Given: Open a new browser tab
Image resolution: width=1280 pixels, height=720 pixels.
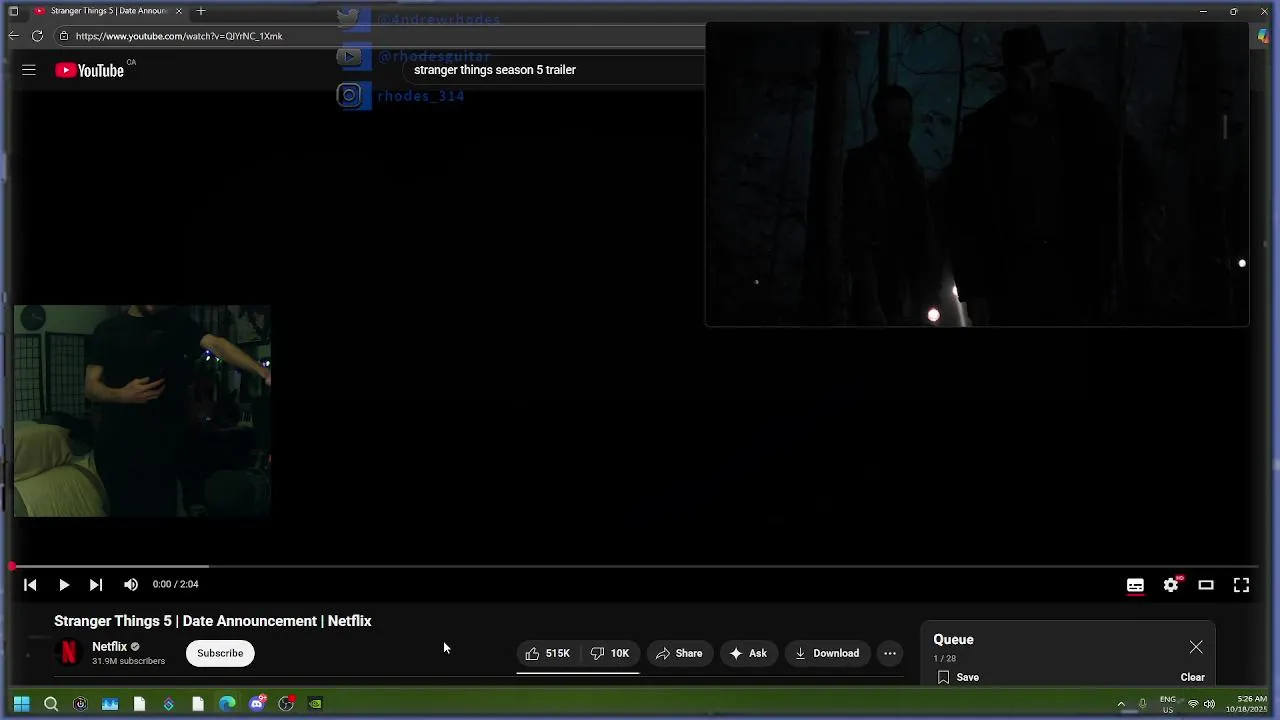Looking at the screenshot, I should 201,11.
